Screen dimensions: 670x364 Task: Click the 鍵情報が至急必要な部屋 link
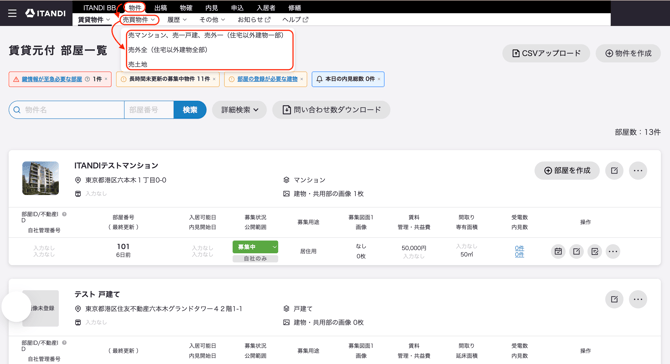52,79
